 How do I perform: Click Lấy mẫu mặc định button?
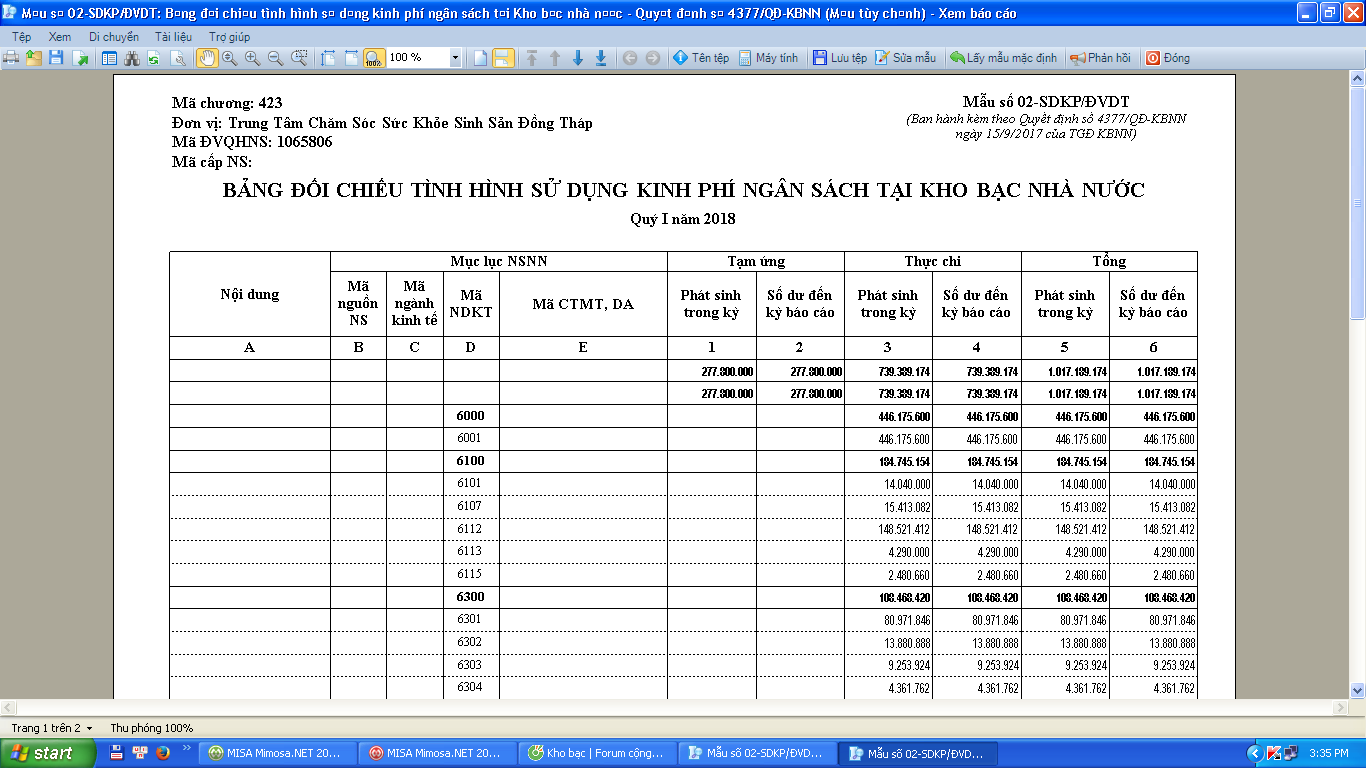(1004, 58)
